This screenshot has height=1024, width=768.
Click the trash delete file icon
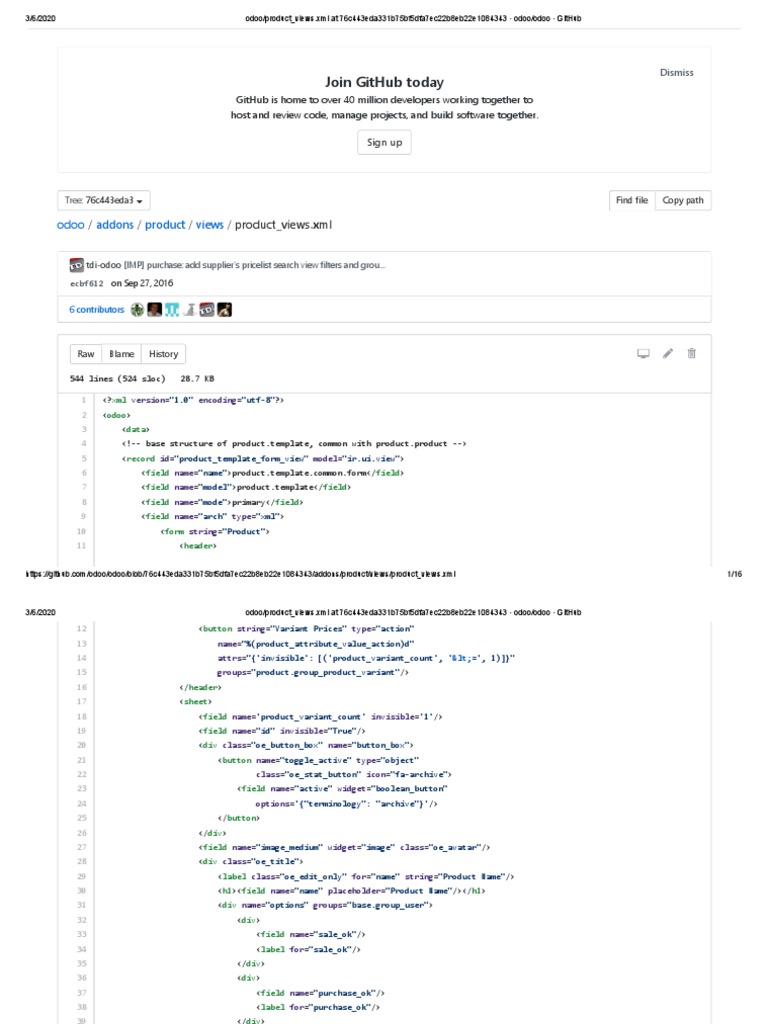[692, 353]
